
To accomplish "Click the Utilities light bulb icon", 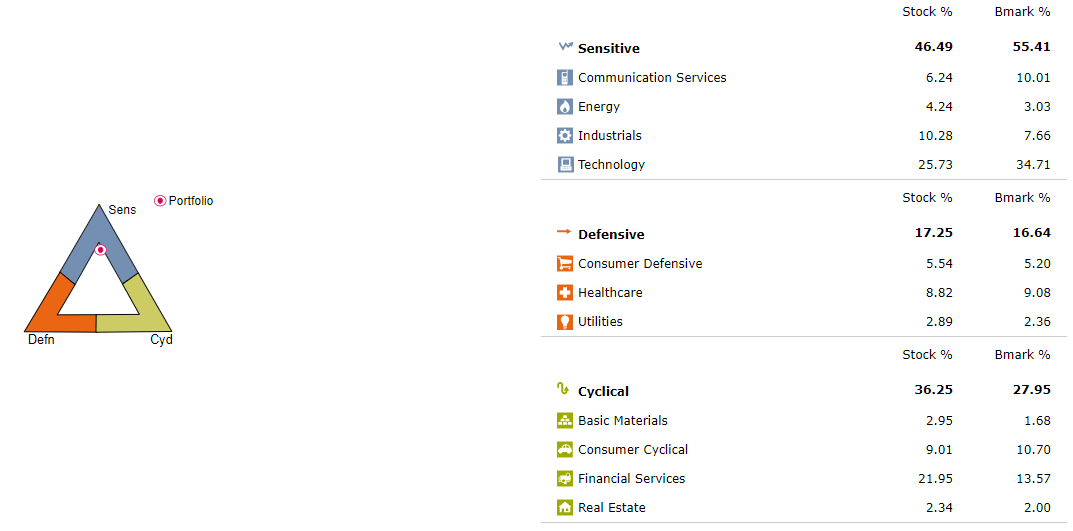I will tap(565, 322).
